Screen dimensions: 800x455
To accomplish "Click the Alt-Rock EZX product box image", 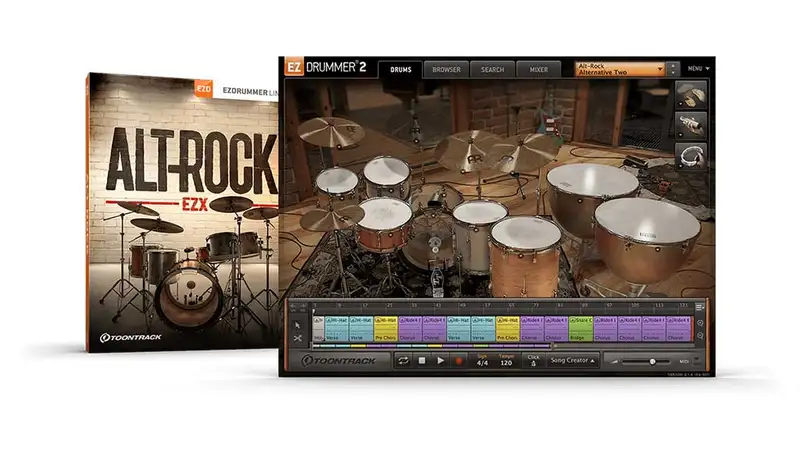I will pos(183,212).
